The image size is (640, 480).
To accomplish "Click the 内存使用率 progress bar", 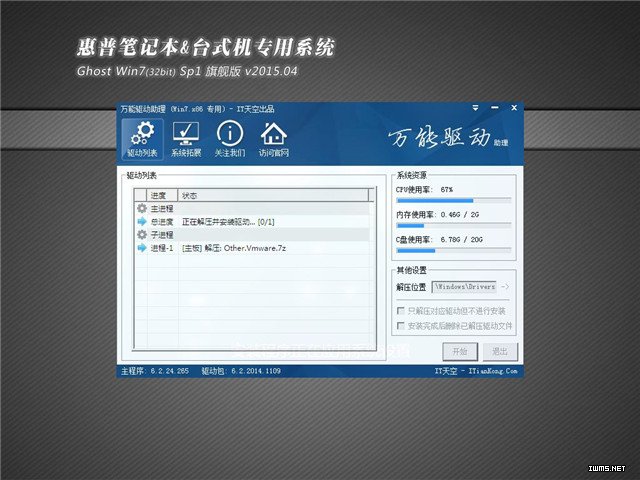I will [x=454, y=226].
